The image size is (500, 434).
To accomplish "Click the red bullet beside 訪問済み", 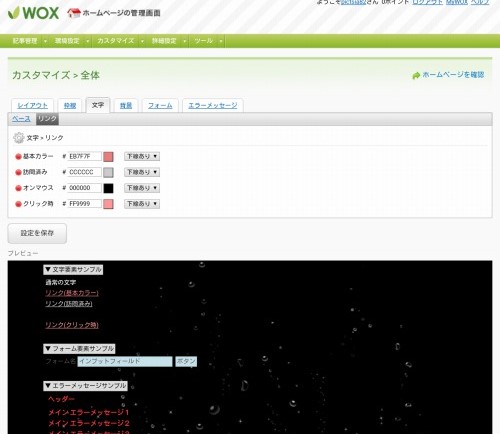I will coord(18,172).
